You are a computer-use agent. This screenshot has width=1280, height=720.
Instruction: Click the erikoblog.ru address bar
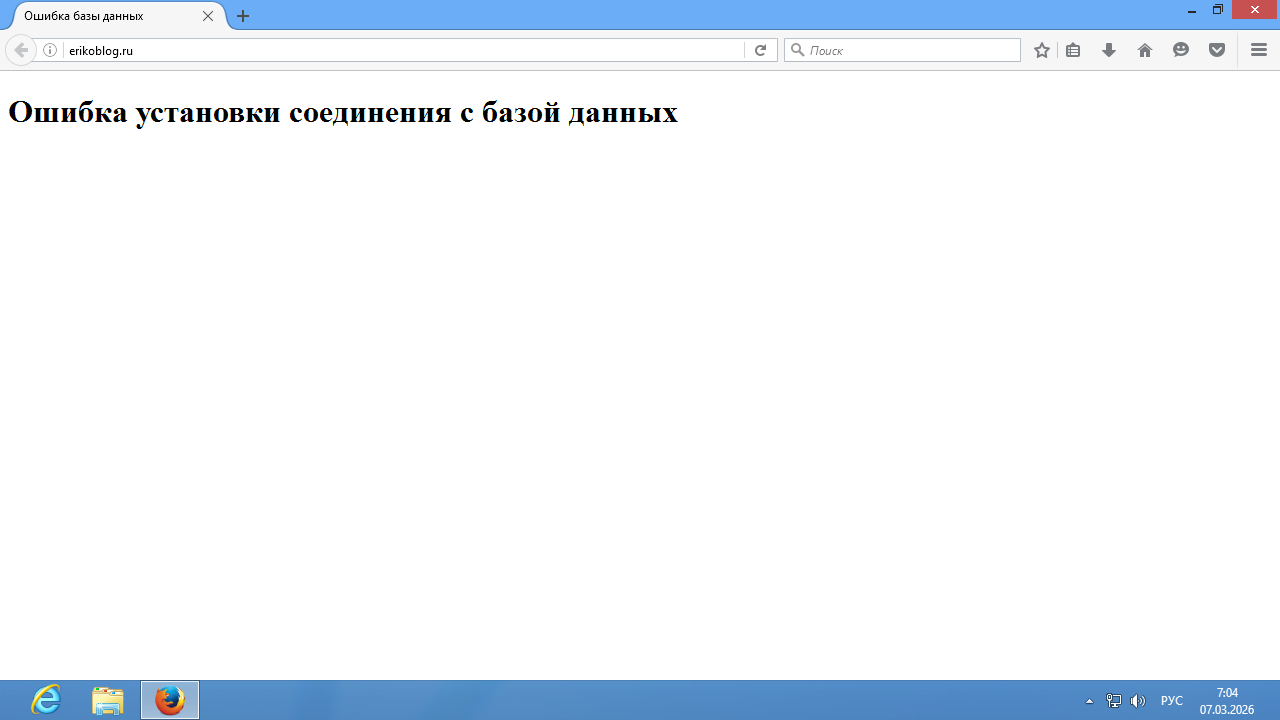[400, 50]
